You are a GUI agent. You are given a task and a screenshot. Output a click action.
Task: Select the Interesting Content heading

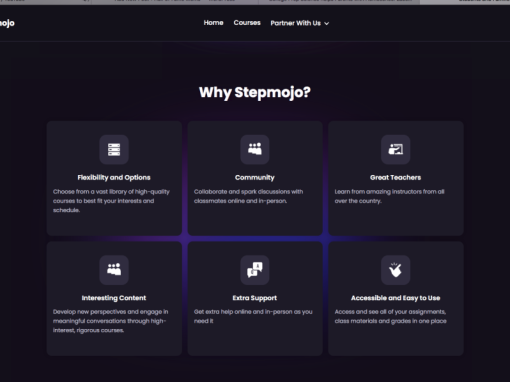114,298
